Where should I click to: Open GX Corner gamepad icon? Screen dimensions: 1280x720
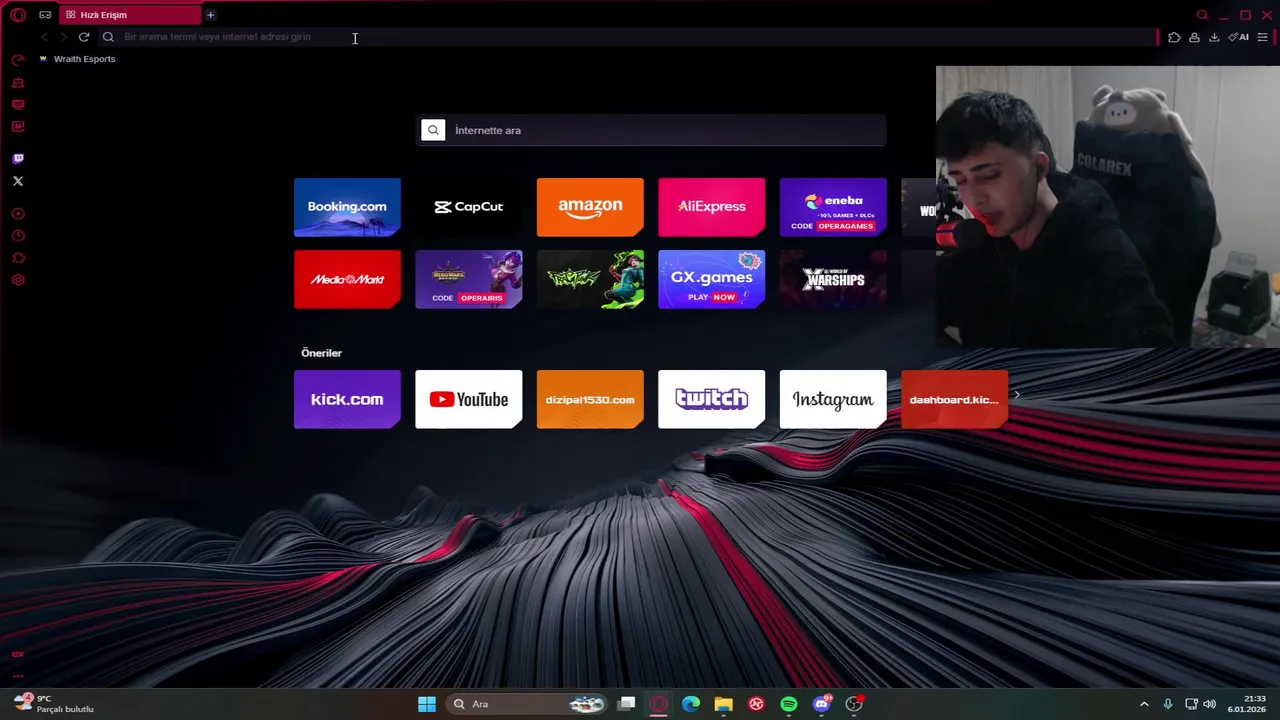pyautogui.click(x=45, y=15)
